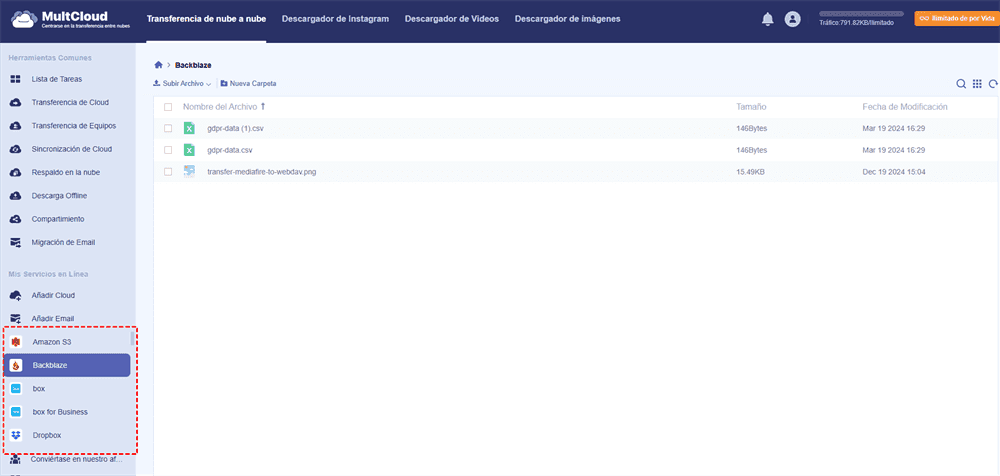Check the transfer-mediafire-to-webdav.png checkbox
Screen dimensions: 1000x476
pyautogui.click(x=168, y=172)
